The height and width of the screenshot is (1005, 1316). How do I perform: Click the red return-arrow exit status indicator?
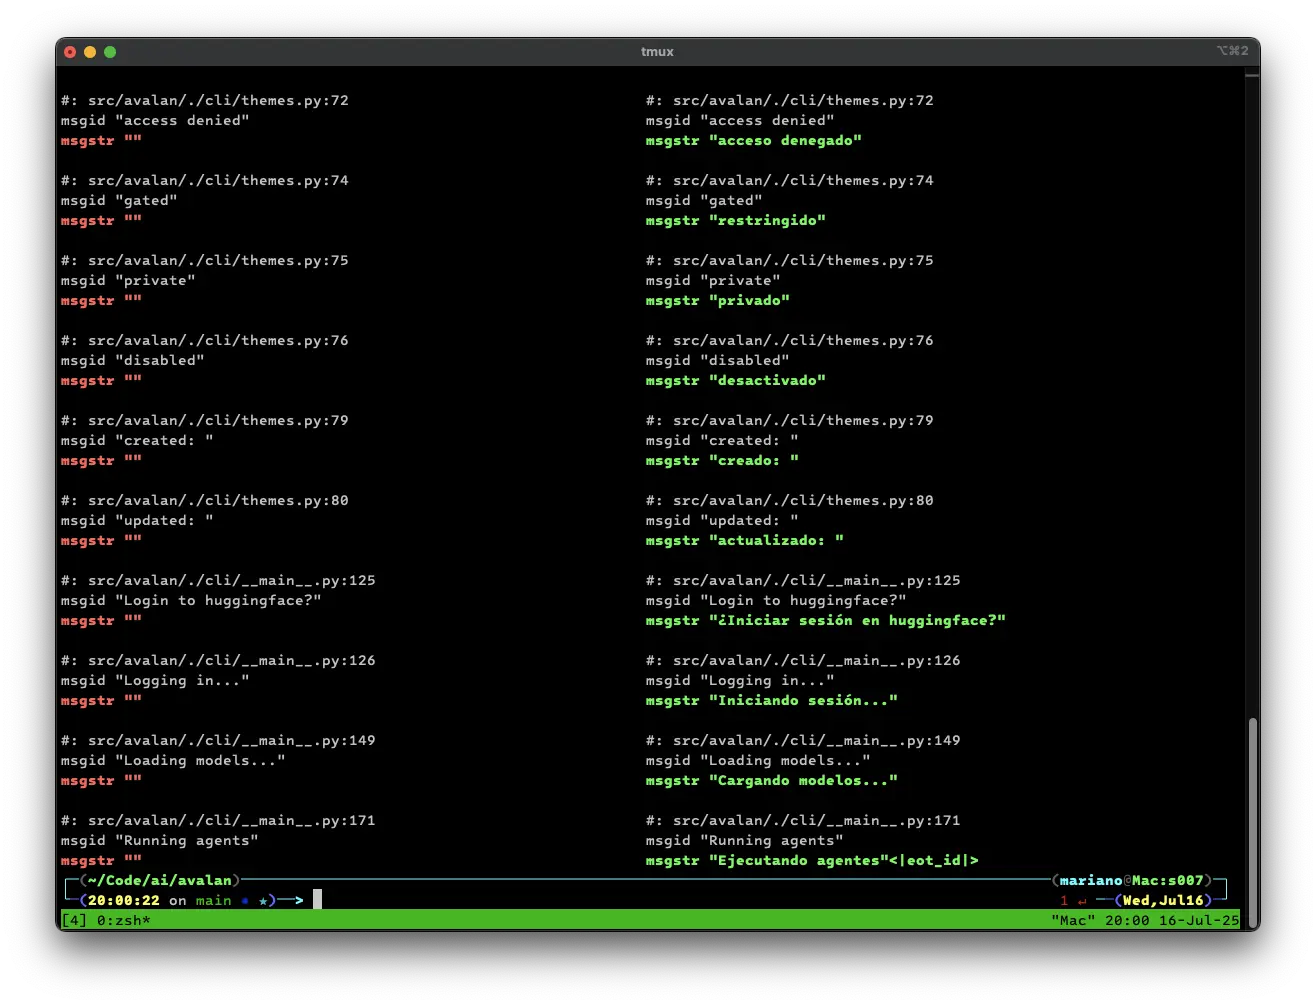point(1085,900)
